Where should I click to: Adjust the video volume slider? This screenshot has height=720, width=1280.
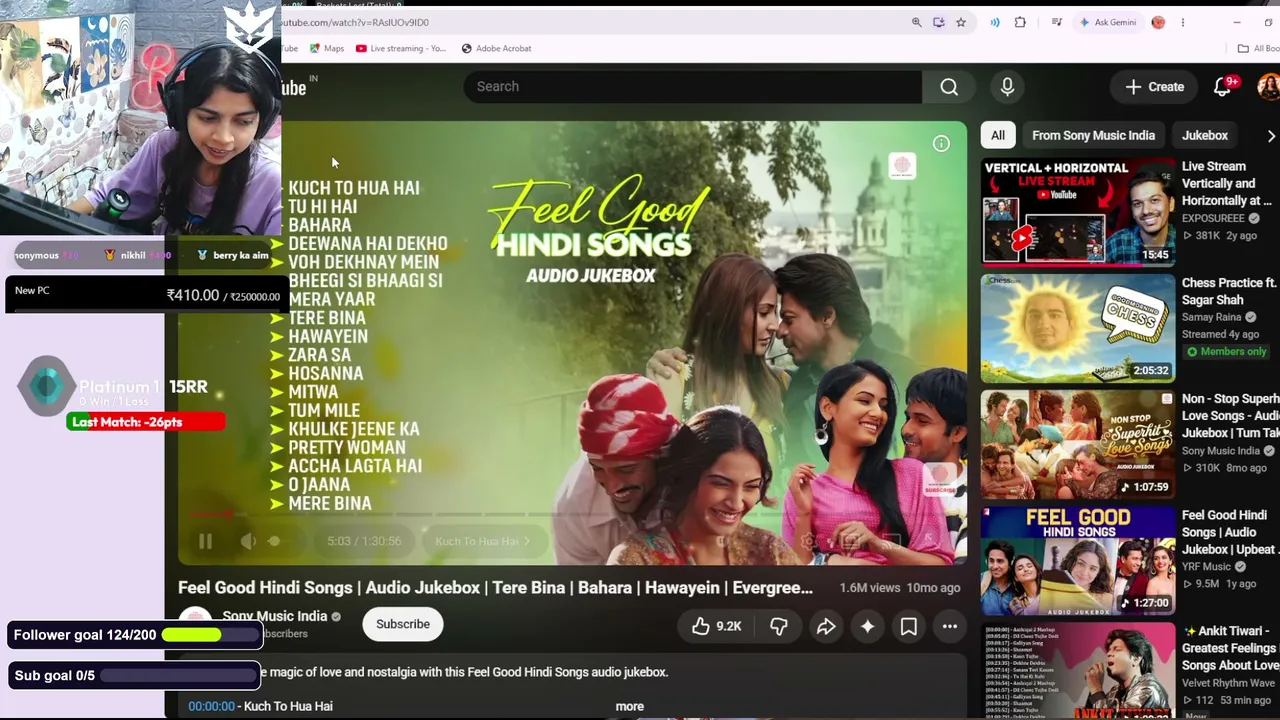point(278,541)
